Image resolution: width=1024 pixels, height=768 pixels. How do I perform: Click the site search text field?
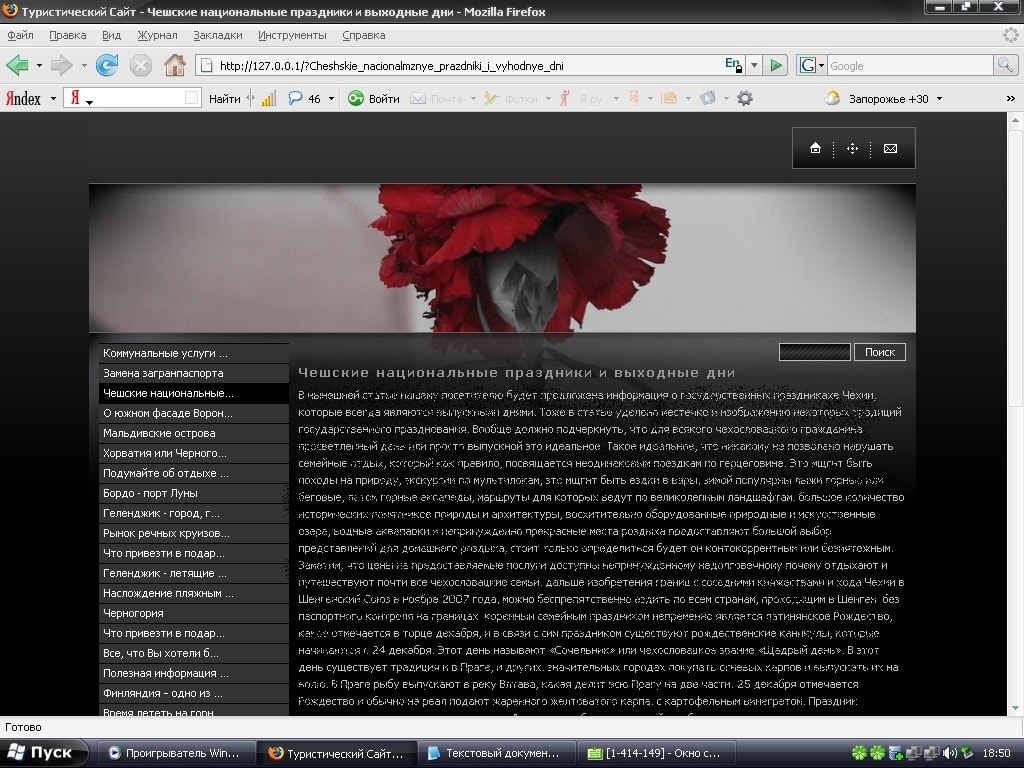(x=815, y=352)
